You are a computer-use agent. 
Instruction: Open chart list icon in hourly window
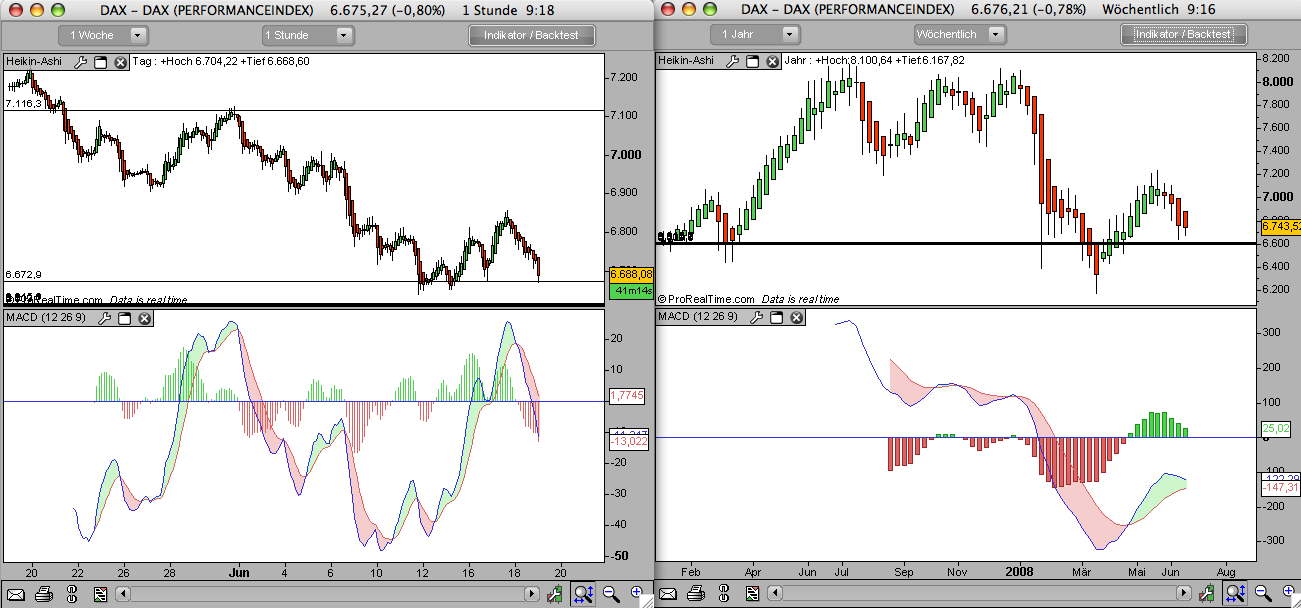point(100,595)
